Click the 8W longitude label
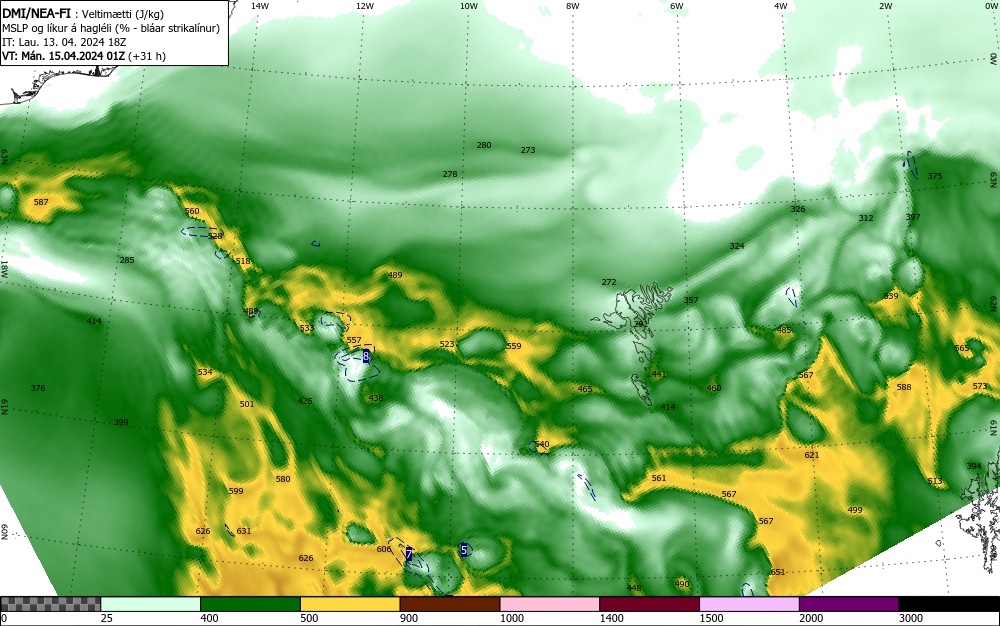This screenshot has height=626, width=1000. [x=573, y=6]
